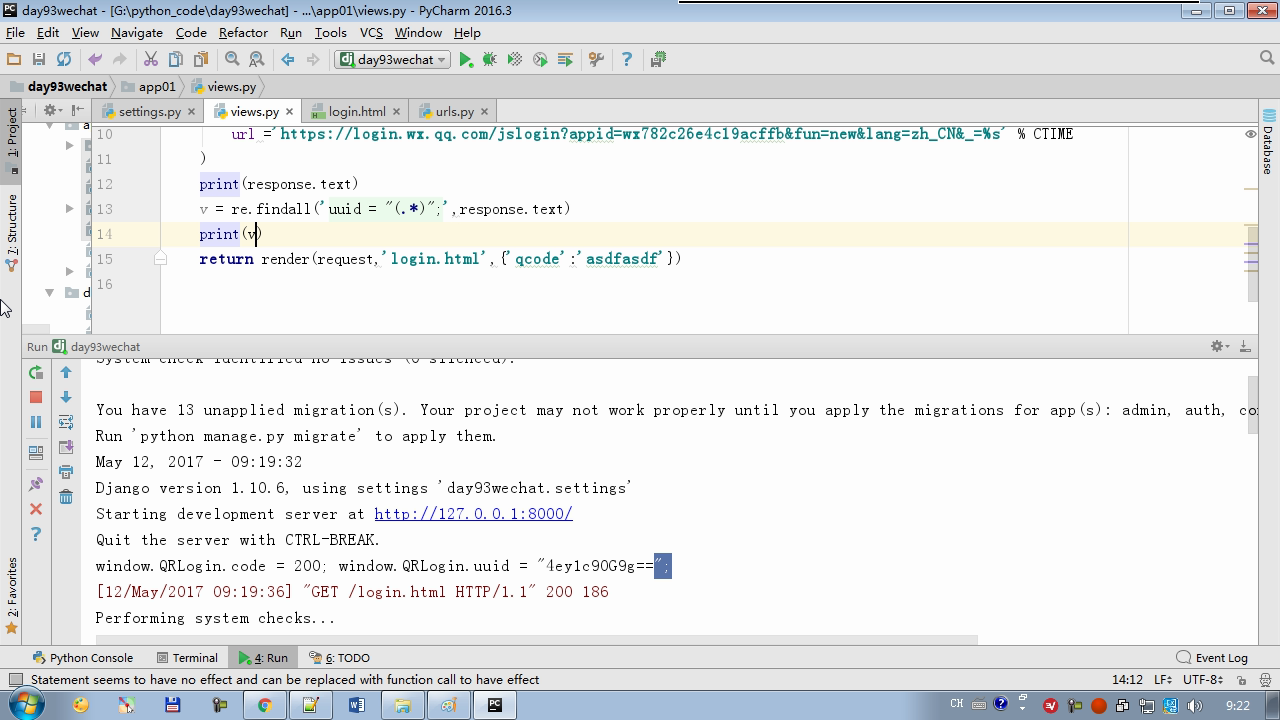1280x720 pixels.
Task: Clear all console output with trash icon
Action: point(66,497)
